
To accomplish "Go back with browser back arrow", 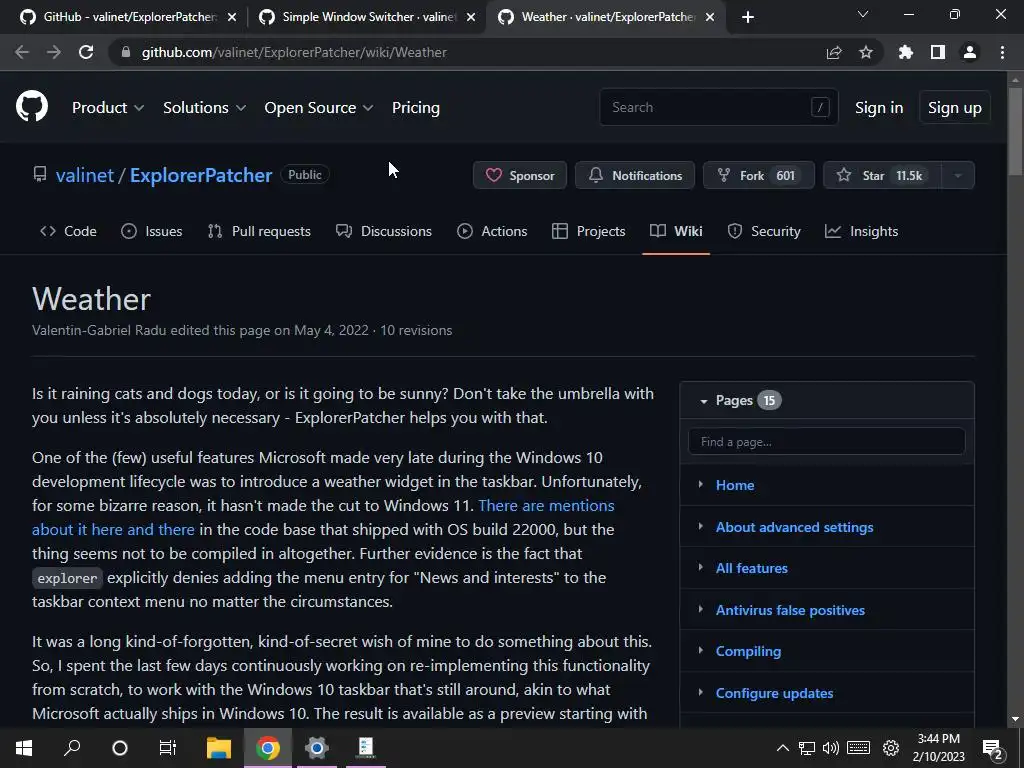I will point(22,52).
